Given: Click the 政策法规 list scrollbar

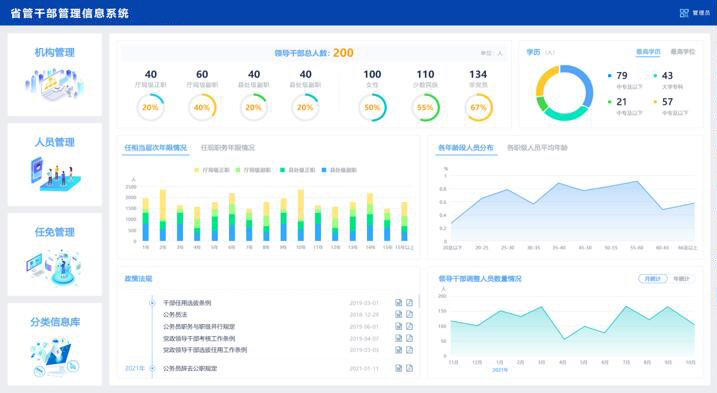Looking at the screenshot, I should pos(419,301).
